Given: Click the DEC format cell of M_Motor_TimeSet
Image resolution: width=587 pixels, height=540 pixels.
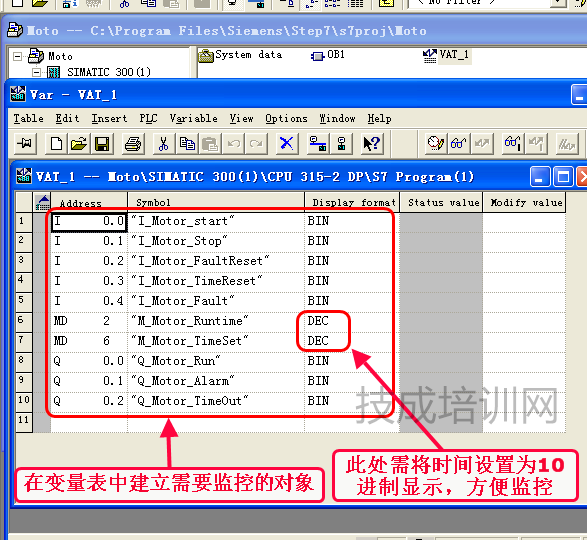Looking at the screenshot, I should coord(323,341).
